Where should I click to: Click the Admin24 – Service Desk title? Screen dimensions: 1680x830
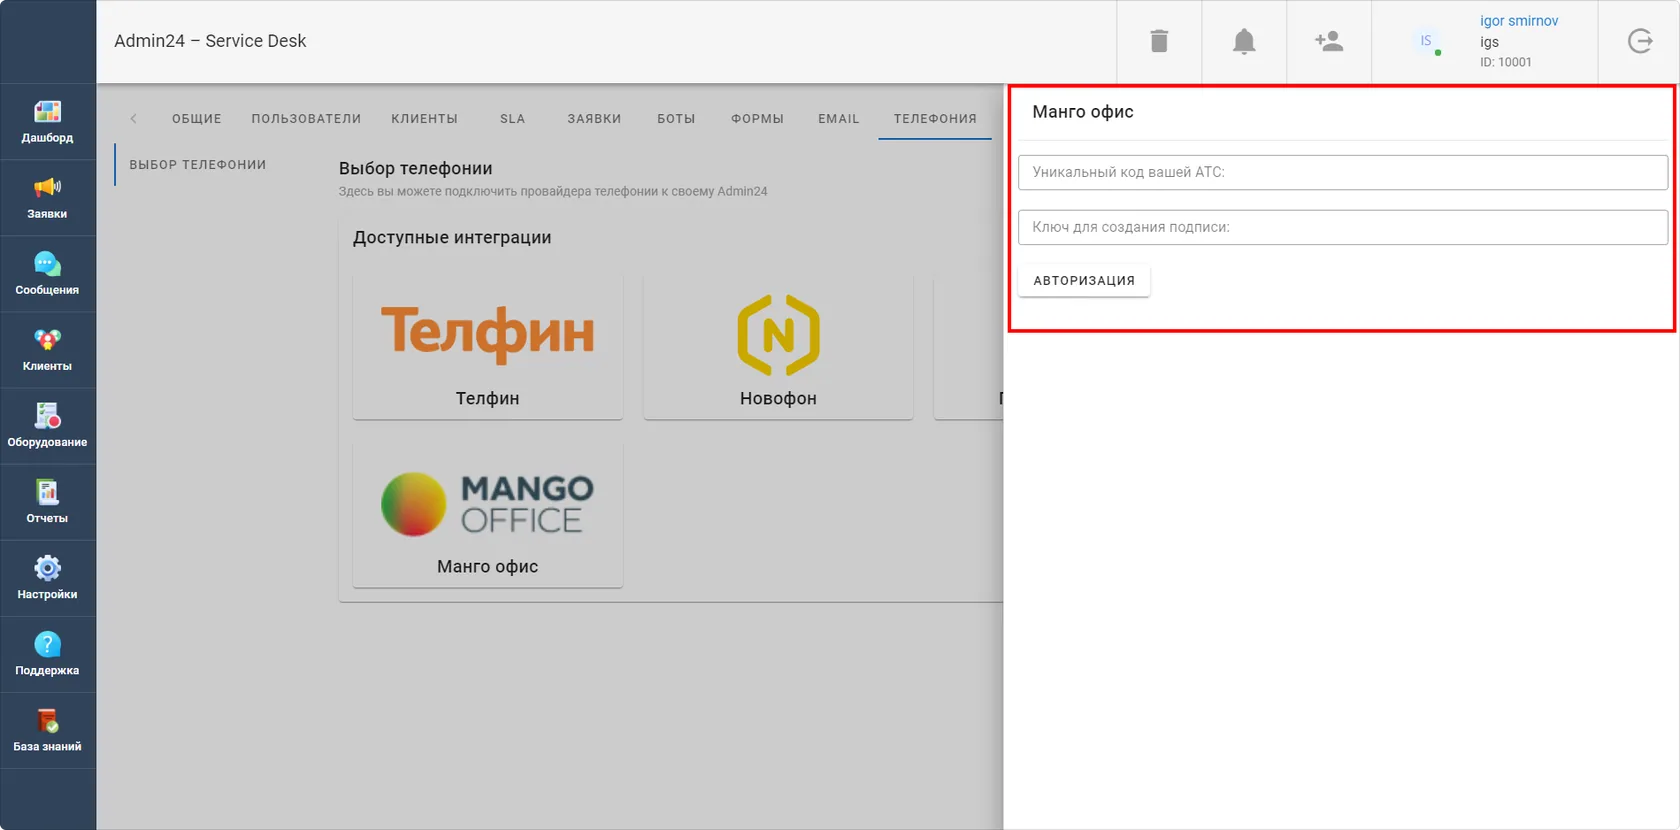pos(210,41)
